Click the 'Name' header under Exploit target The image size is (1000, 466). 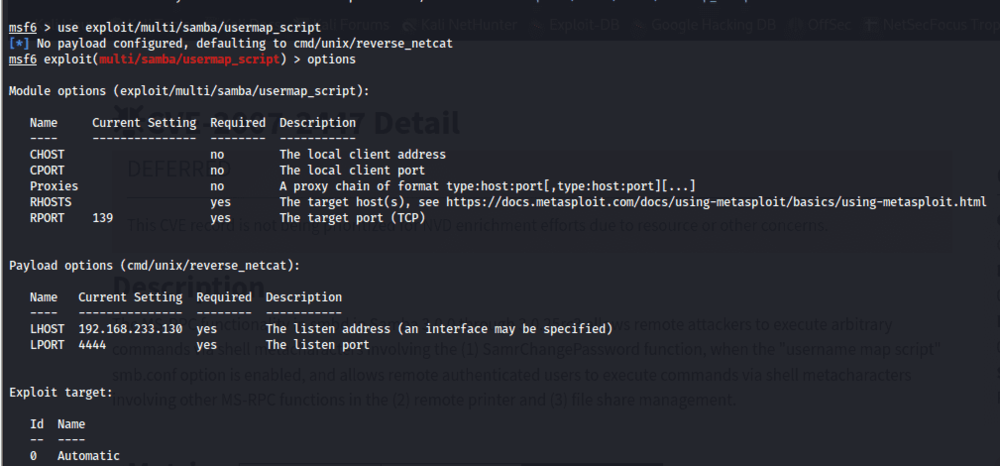(x=71, y=424)
